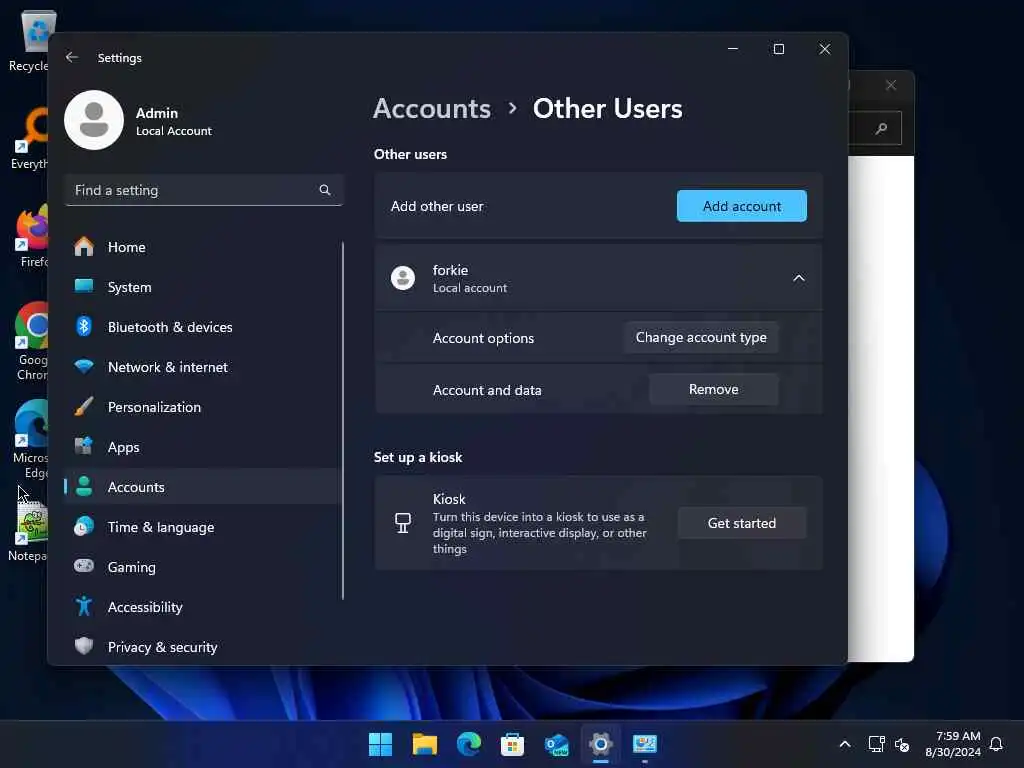This screenshot has width=1024, height=768.
Task: Click the network status tray icon
Action: click(876, 744)
